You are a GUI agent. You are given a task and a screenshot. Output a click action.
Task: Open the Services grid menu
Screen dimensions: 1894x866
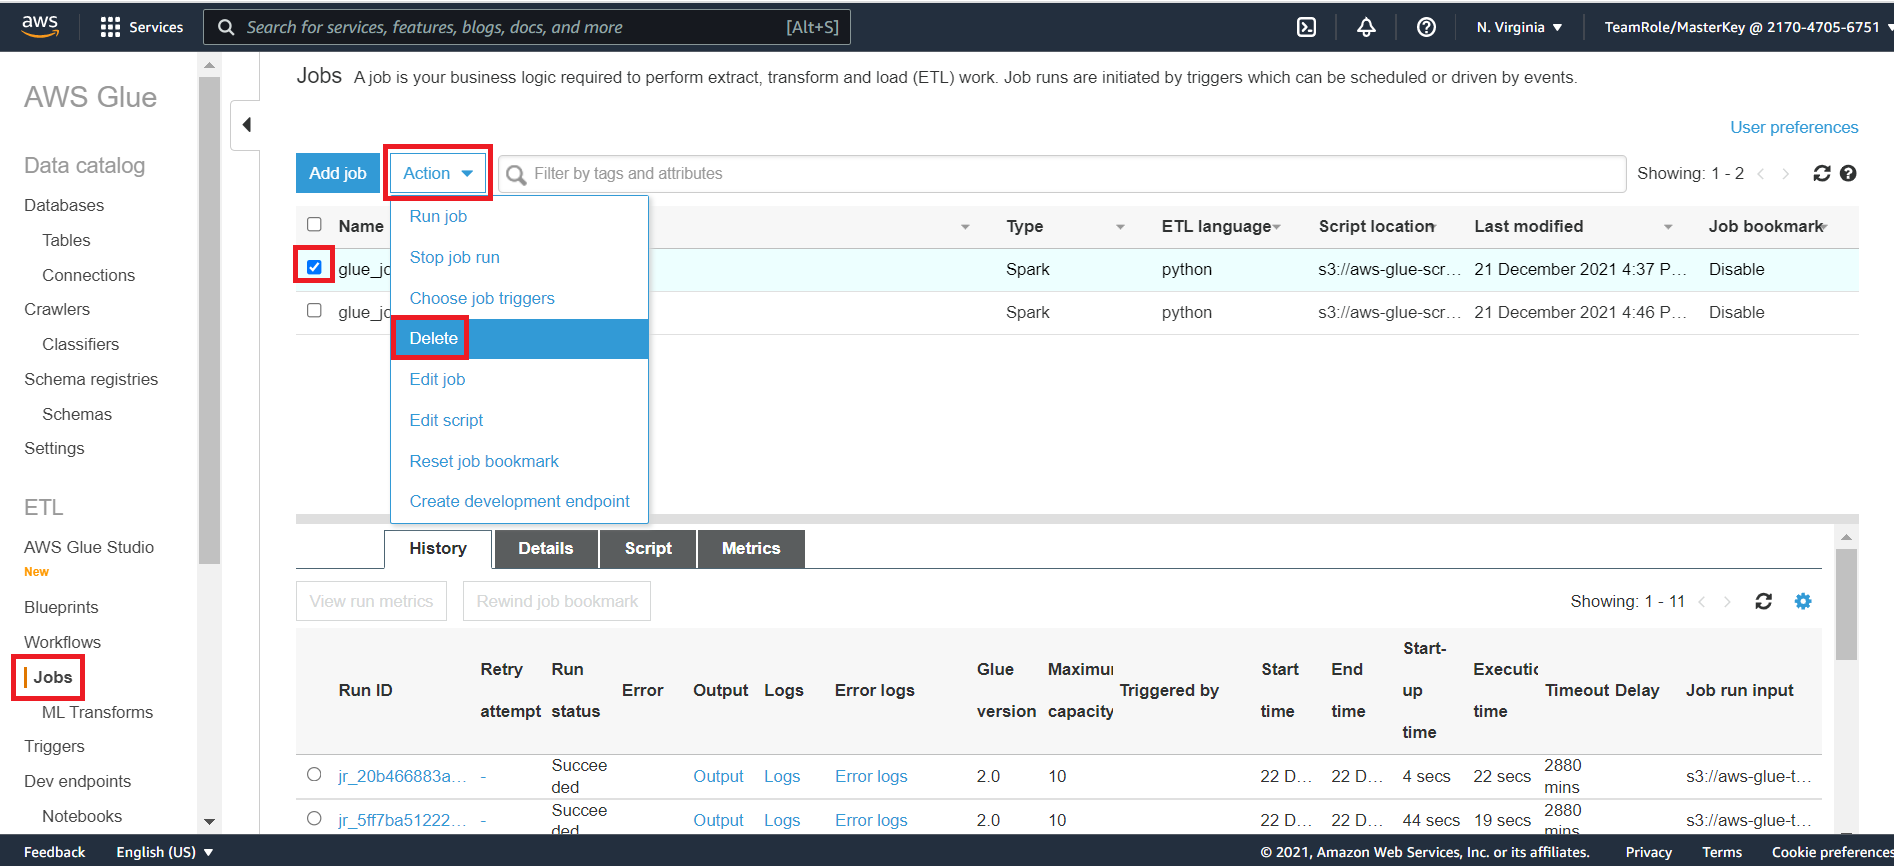tap(142, 27)
